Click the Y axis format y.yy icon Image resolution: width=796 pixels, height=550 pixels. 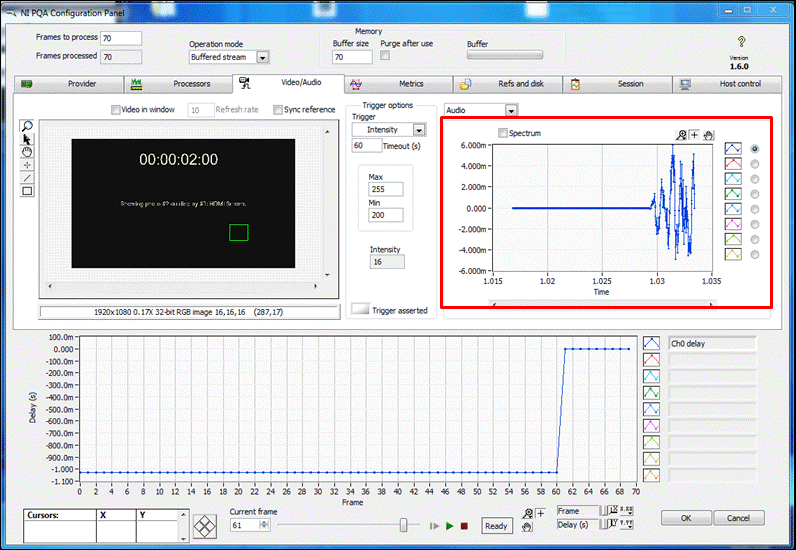pos(627,524)
